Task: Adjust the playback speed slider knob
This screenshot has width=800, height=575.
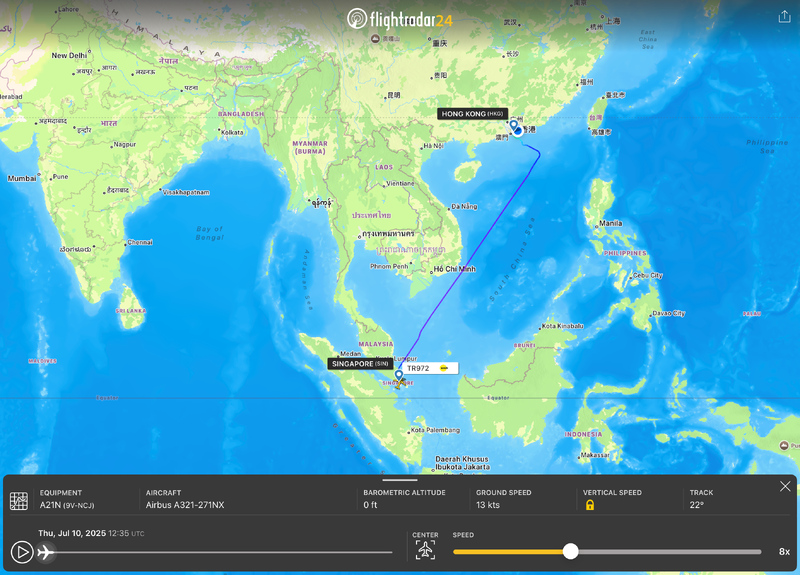Action: [570, 552]
